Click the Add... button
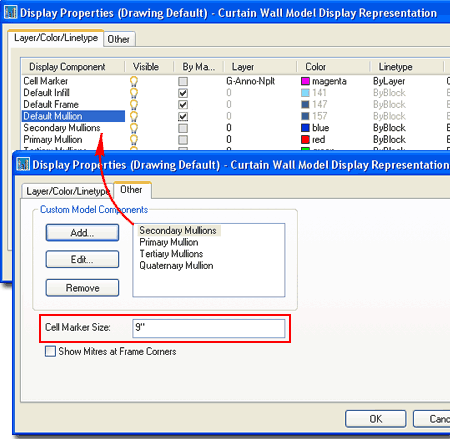This screenshot has width=450, height=439. (x=82, y=233)
